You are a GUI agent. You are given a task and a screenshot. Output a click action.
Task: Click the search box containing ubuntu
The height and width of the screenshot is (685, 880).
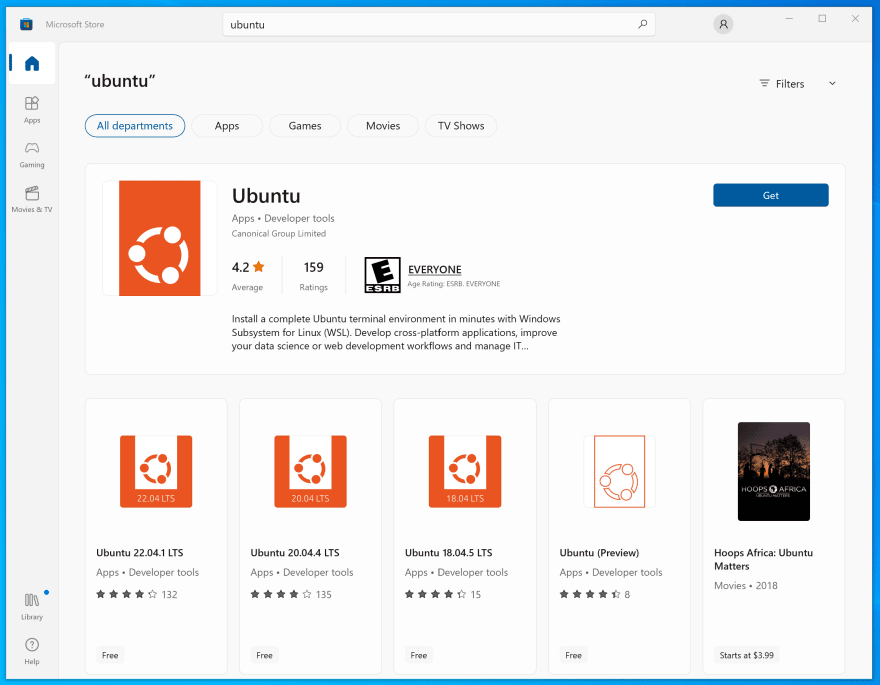(x=439, y=24)
